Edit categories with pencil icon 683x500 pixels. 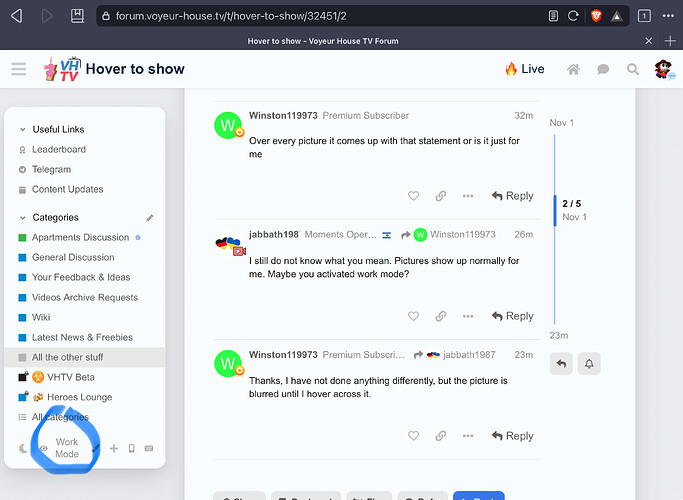point(150,217)
